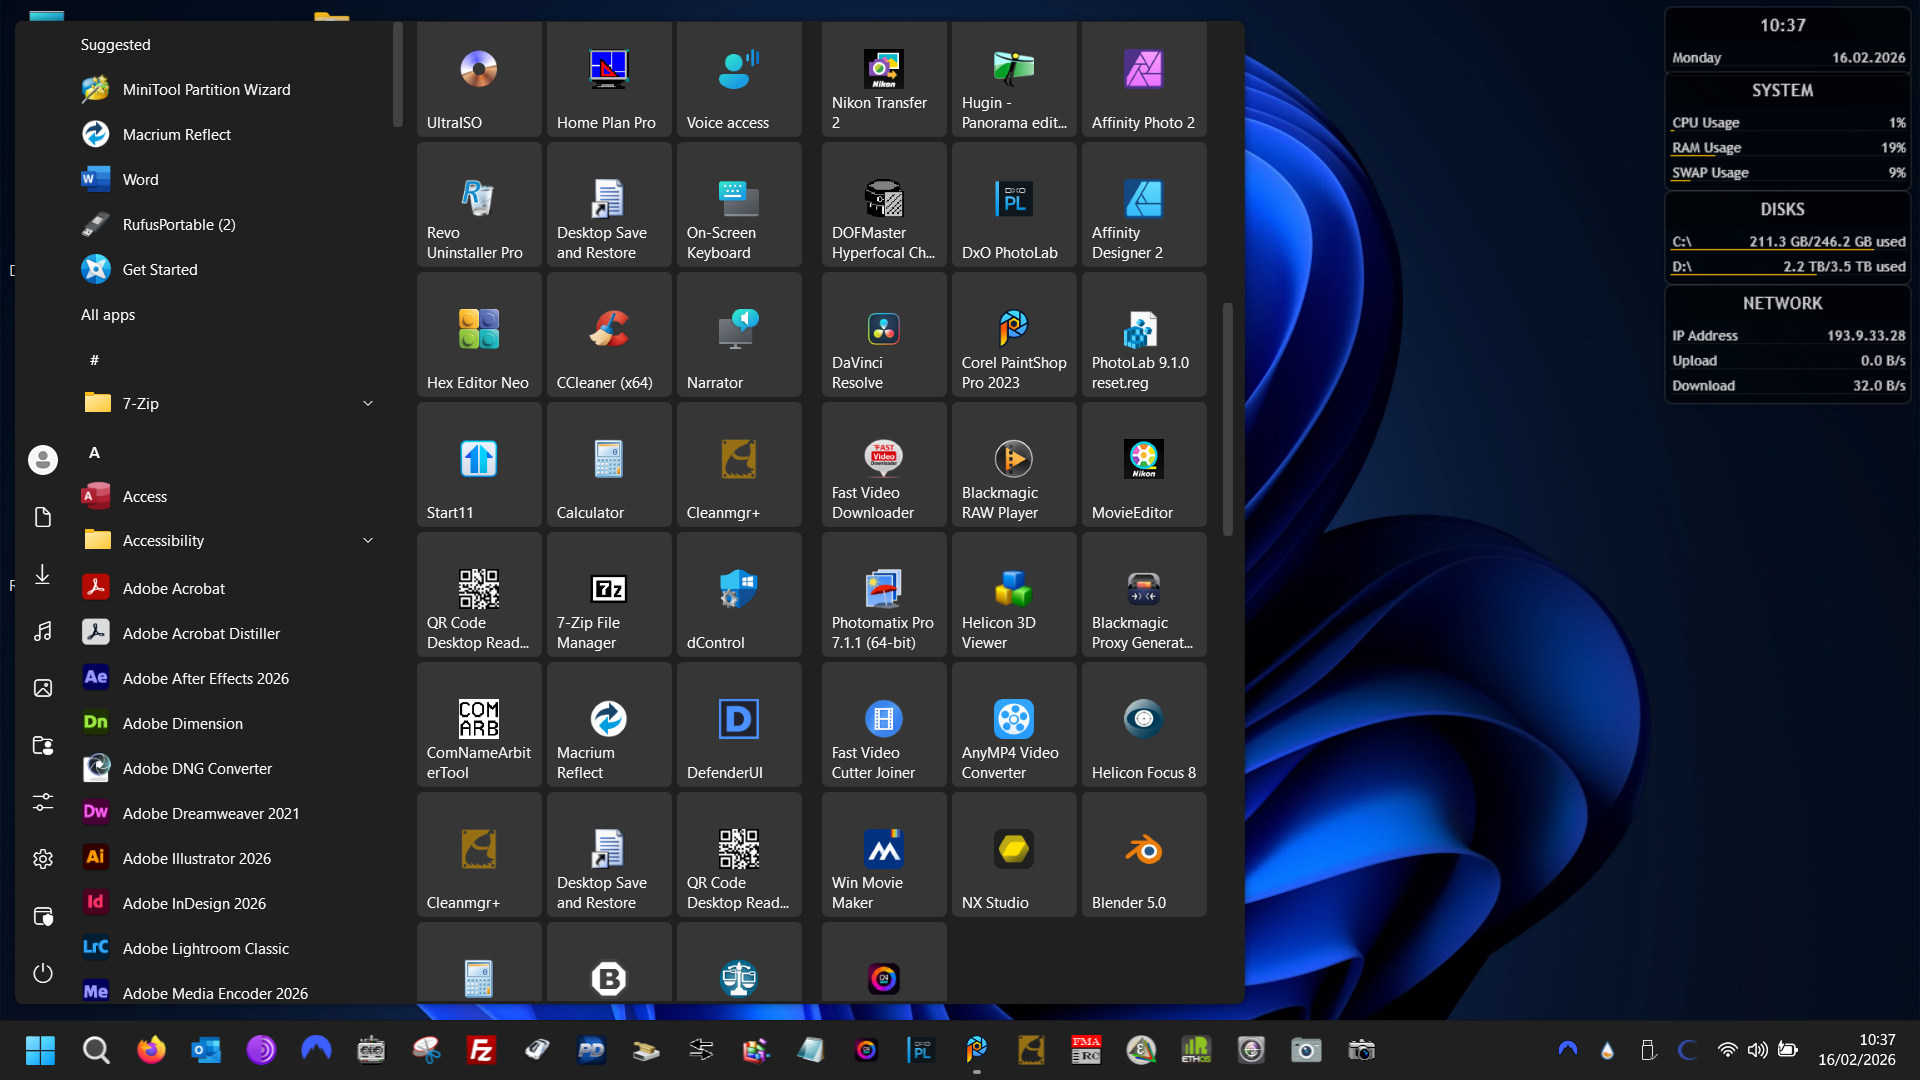Open volume control in system tray
1920x1080 pixels.
(x=1757, y=1050)
